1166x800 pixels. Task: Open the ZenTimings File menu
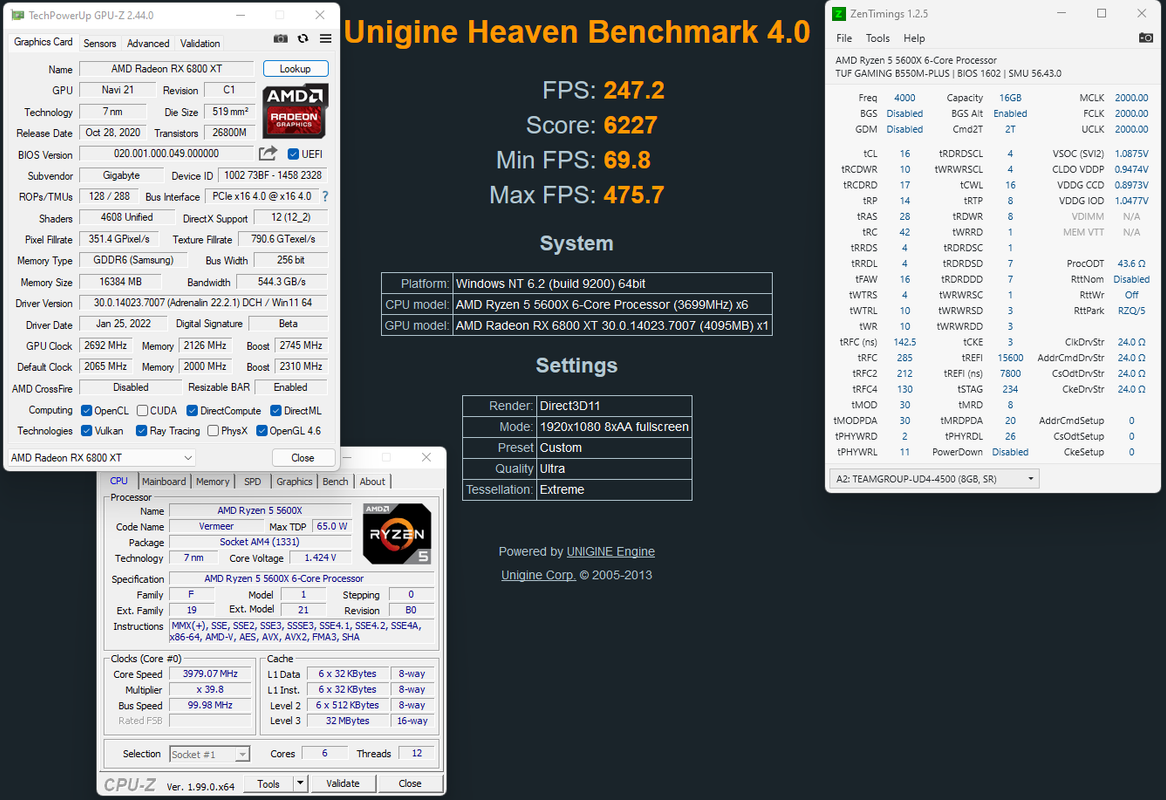click(844, 38)
